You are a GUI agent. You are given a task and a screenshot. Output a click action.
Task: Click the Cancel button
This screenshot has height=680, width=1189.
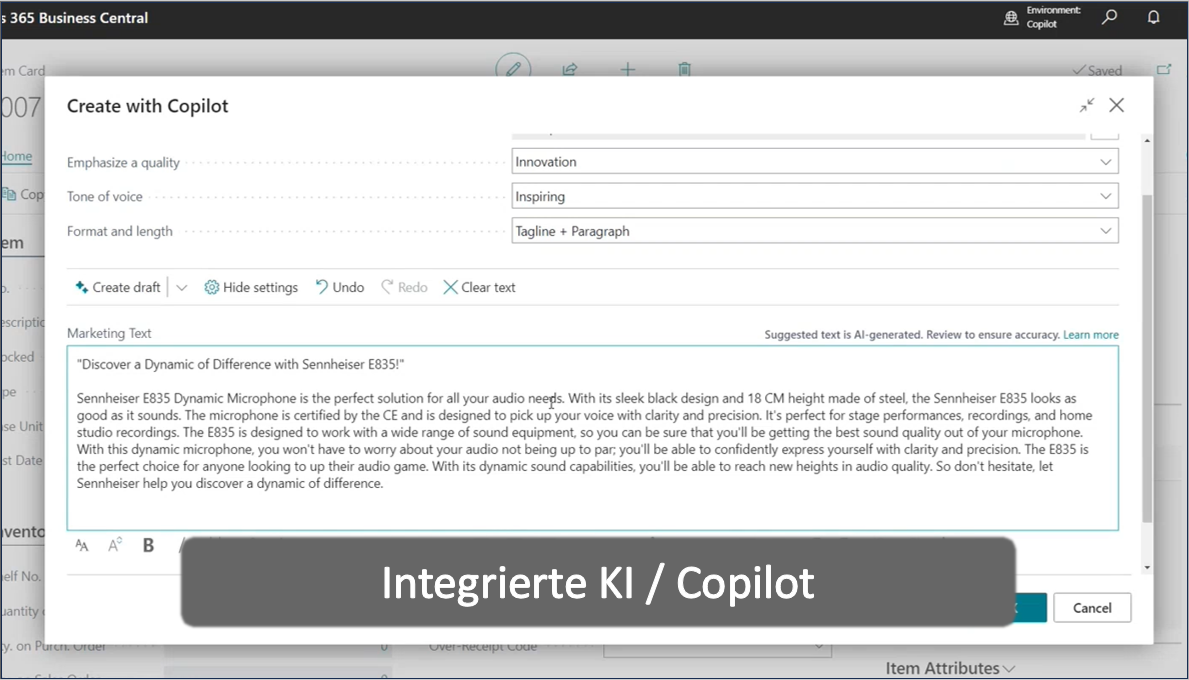pyautogui.click(x=1092, y=608)
